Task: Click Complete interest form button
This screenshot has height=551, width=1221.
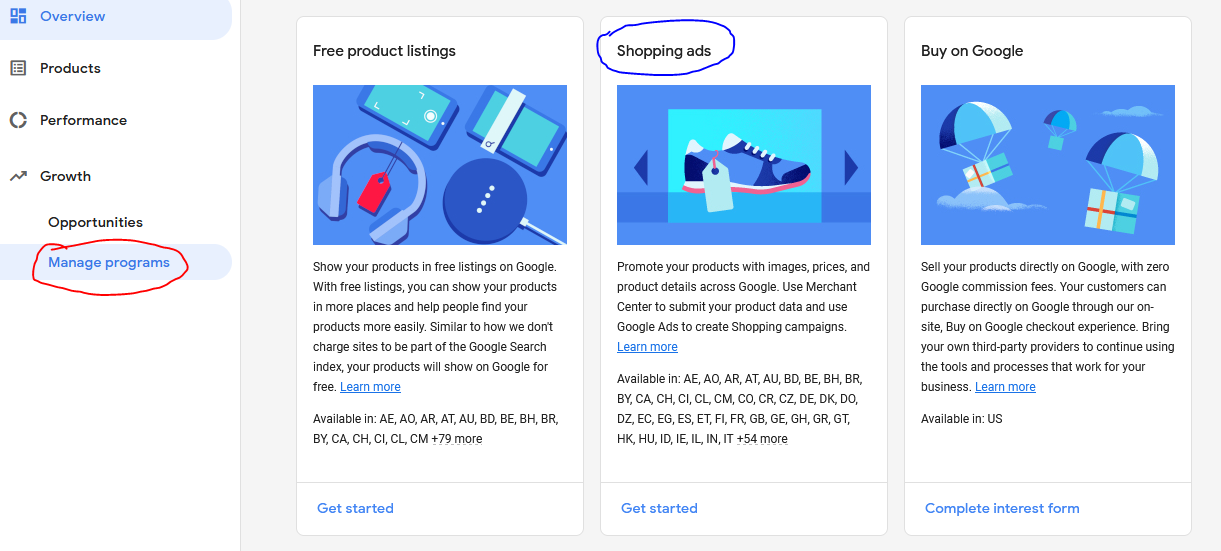Action: 1002,508
